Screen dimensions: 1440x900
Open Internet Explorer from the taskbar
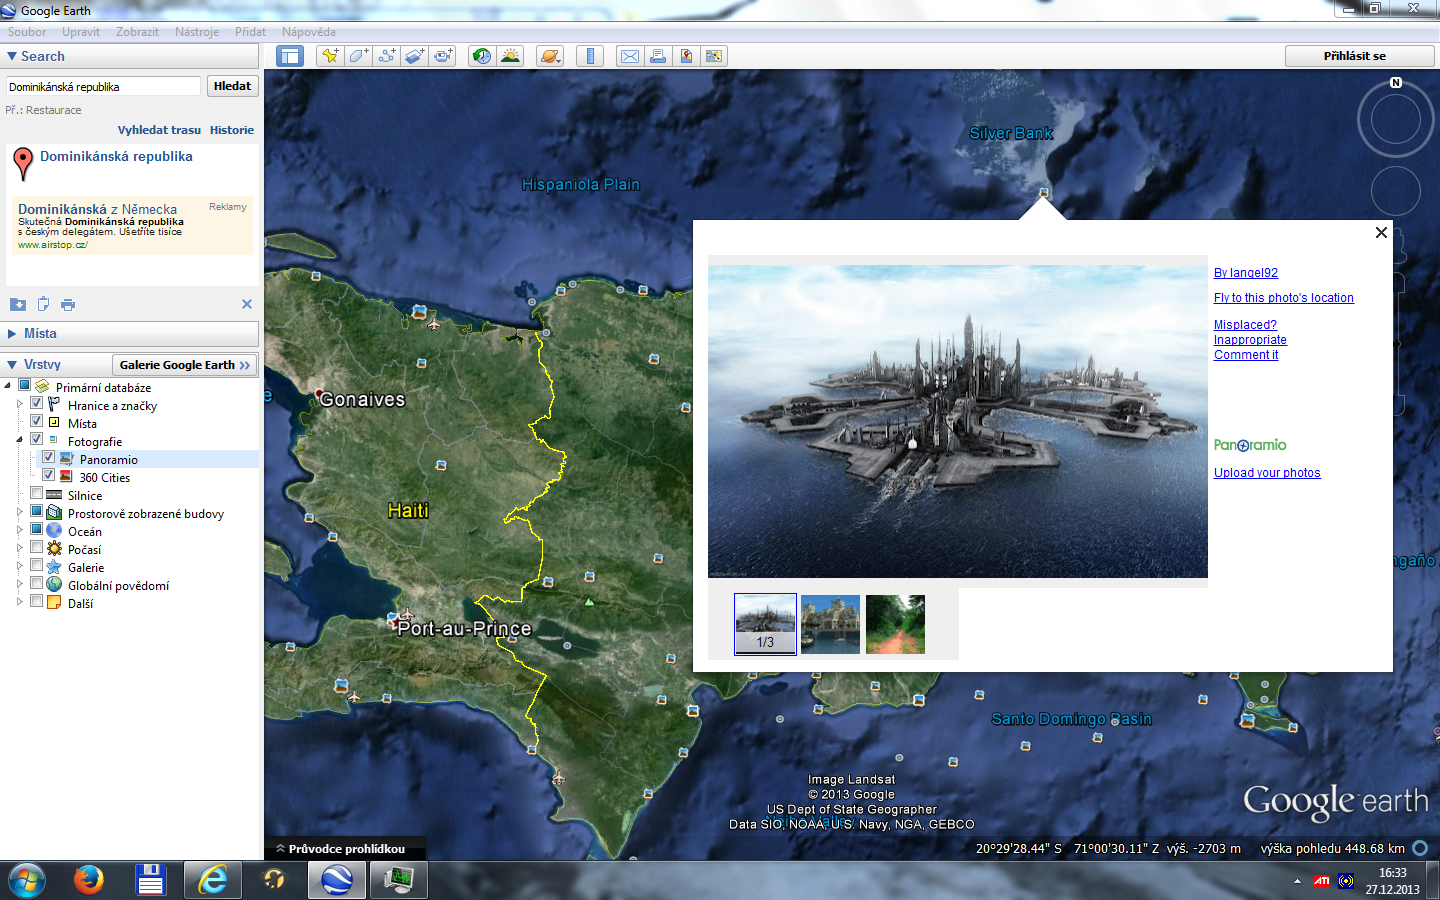(213, 880)
